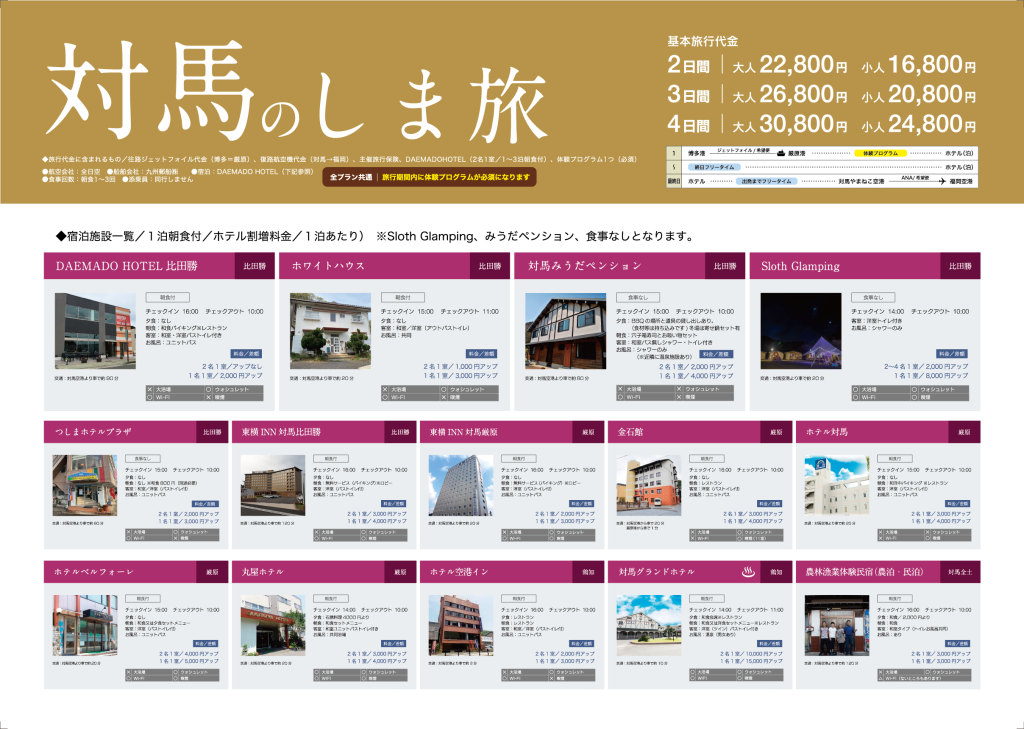Click the yellow 体験プログラム badge

pyautogui.click(x=880, y=153)
